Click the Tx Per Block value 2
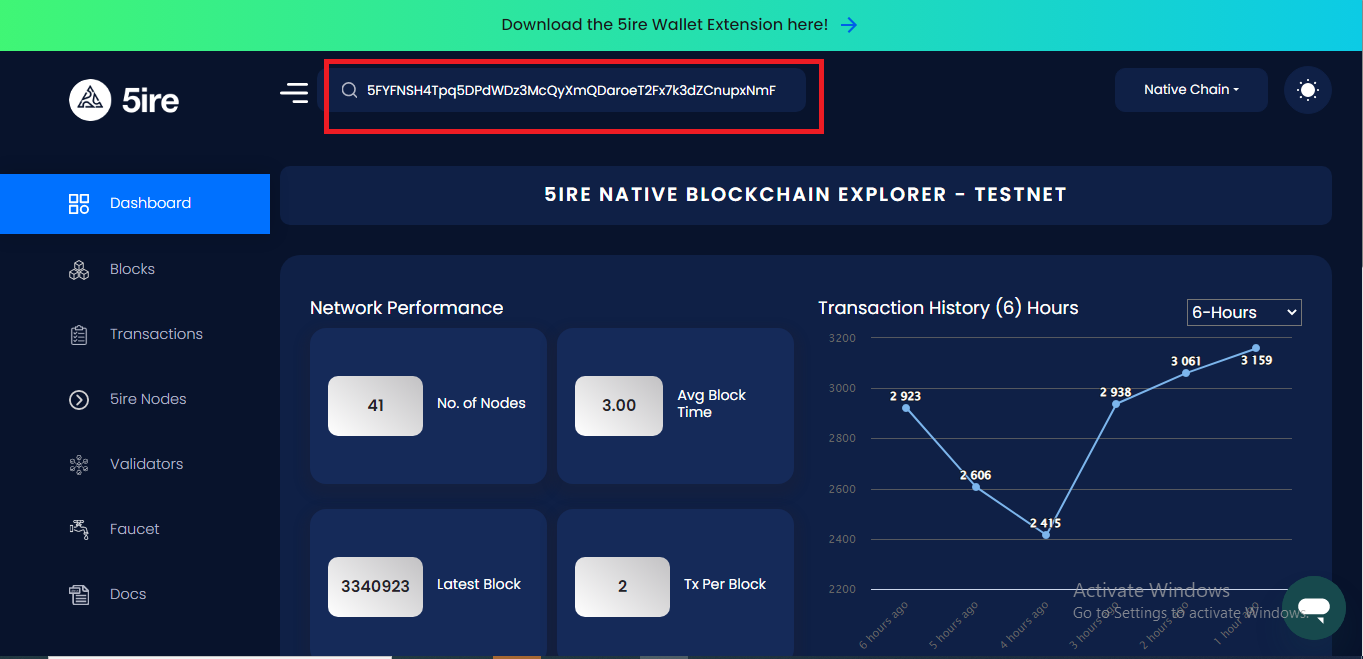Screen dimensions: 1363x659 pyautogui.click(x=622, y=587)
